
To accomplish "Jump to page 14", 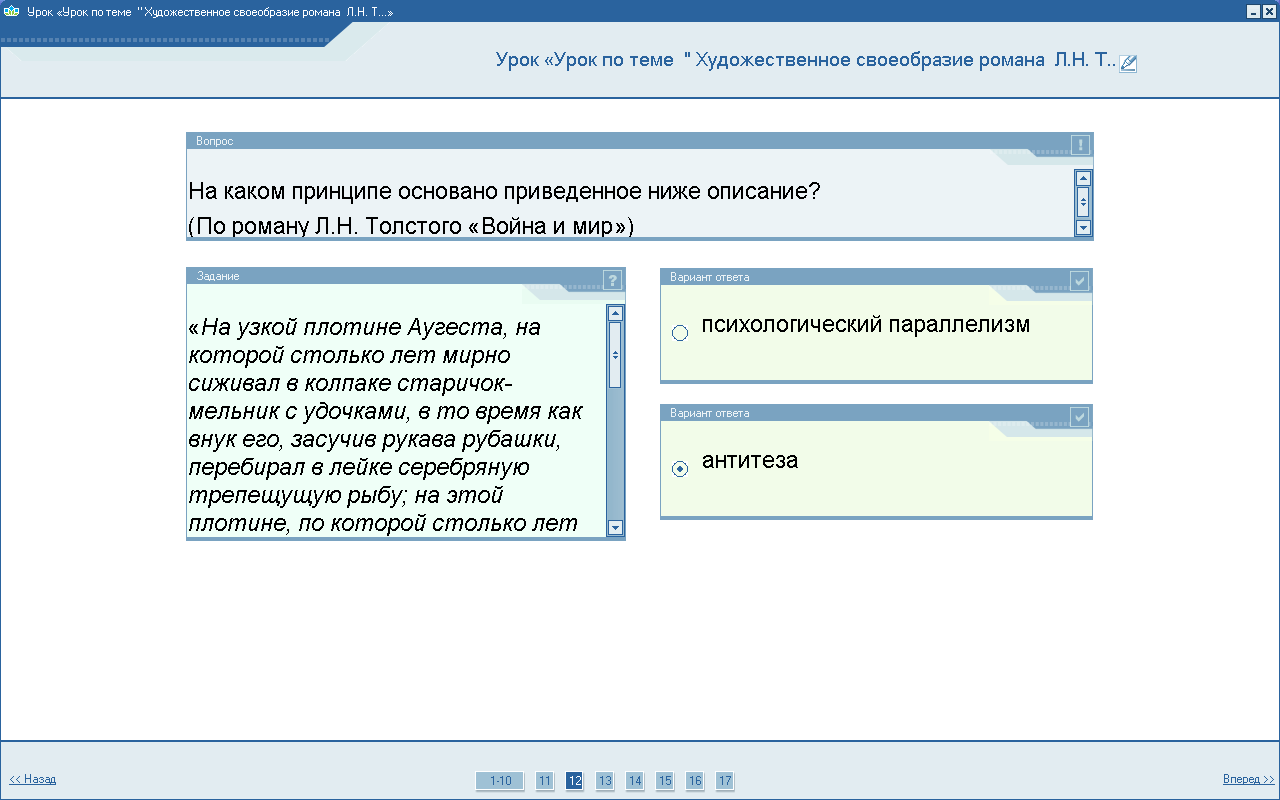I will 635,781.
